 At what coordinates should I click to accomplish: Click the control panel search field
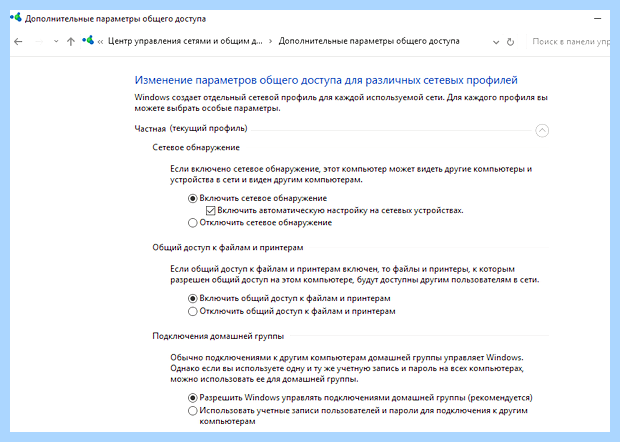coord(569,41)
